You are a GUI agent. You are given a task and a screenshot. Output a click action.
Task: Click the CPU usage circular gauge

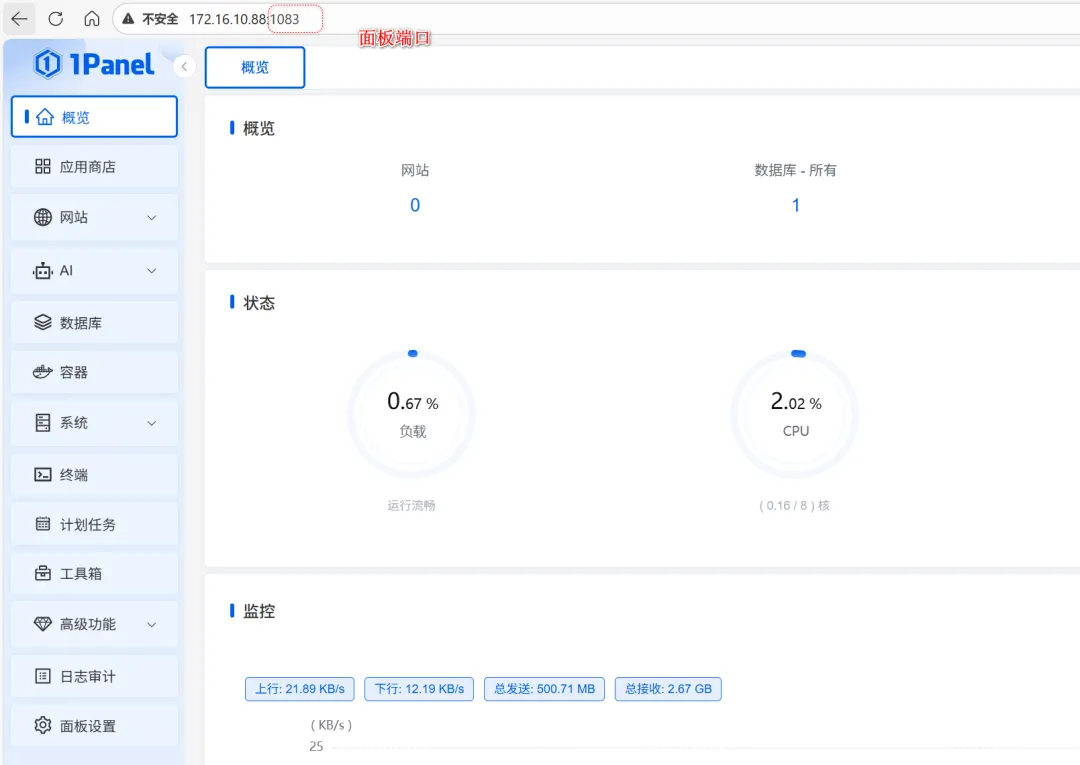pyautogui.click(x=795, y=413)
